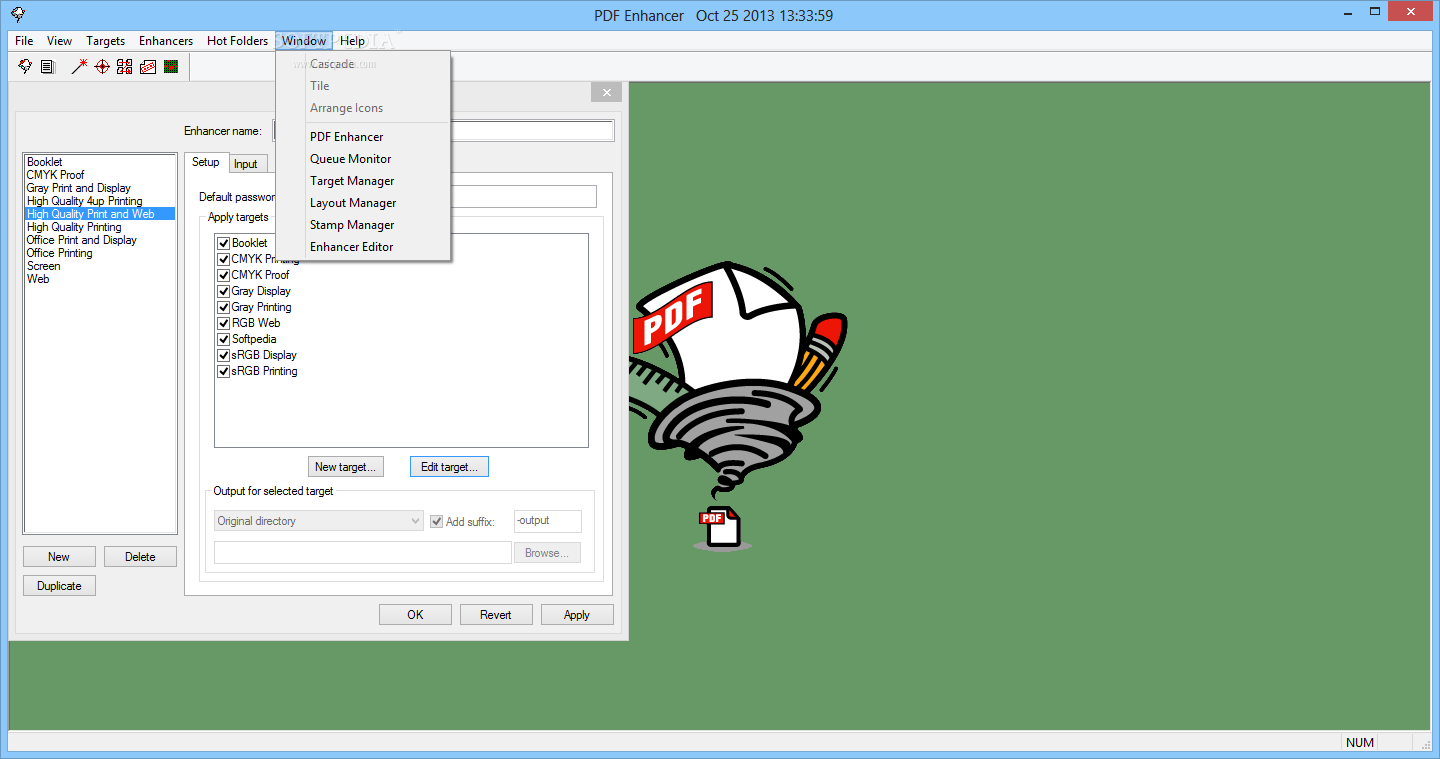Click the PDF Enhancer tornado toolbar icon
This screenshot has width=1440, height=759.
point(25,67)
